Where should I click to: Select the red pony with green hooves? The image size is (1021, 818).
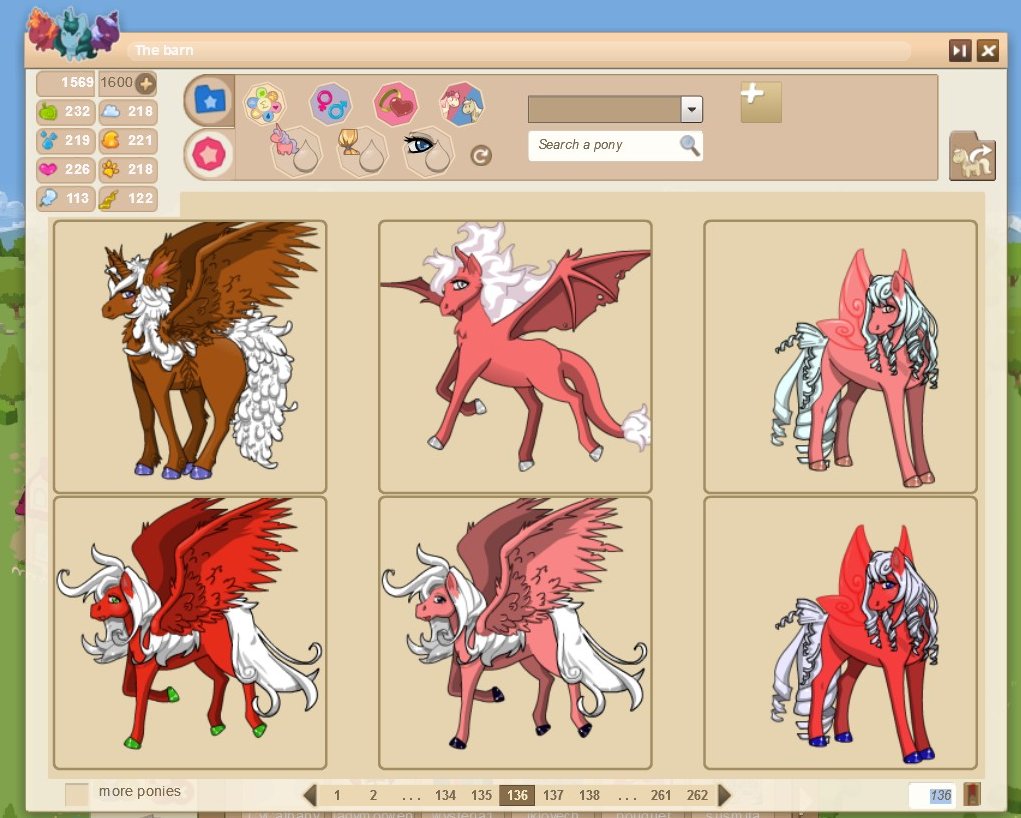coord(190,633)
